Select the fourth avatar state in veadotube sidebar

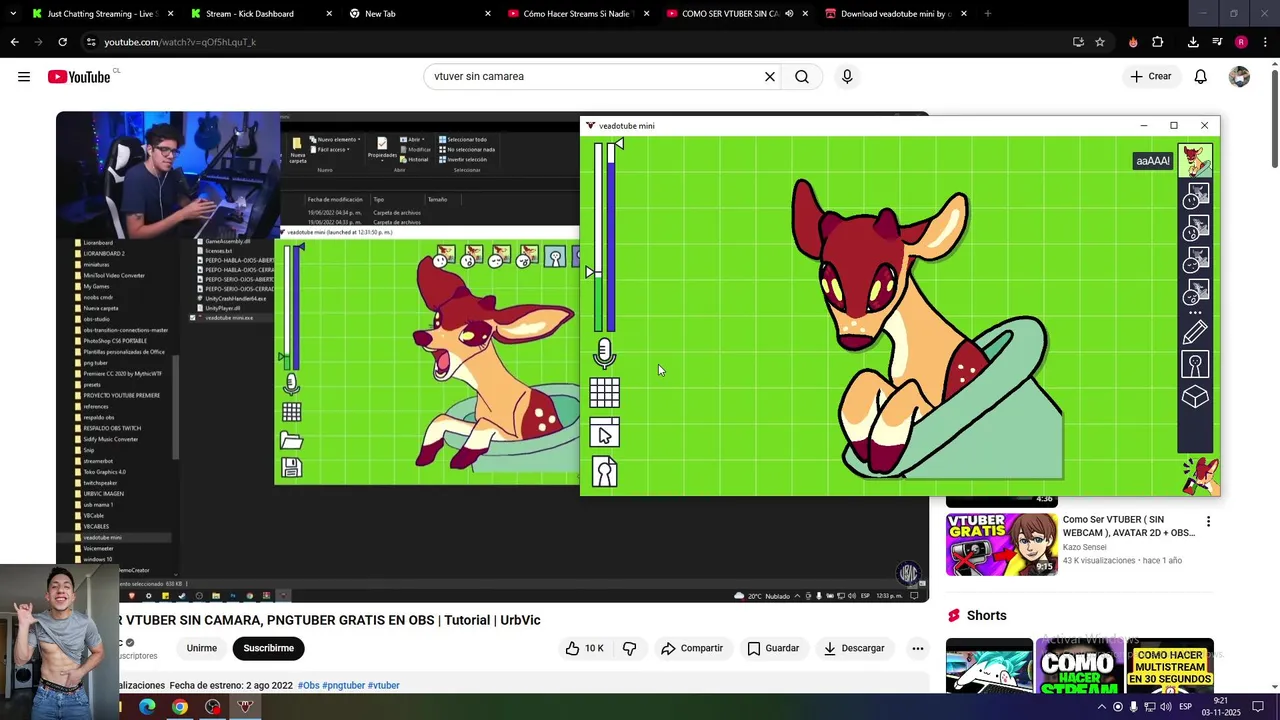point(1195,260)
